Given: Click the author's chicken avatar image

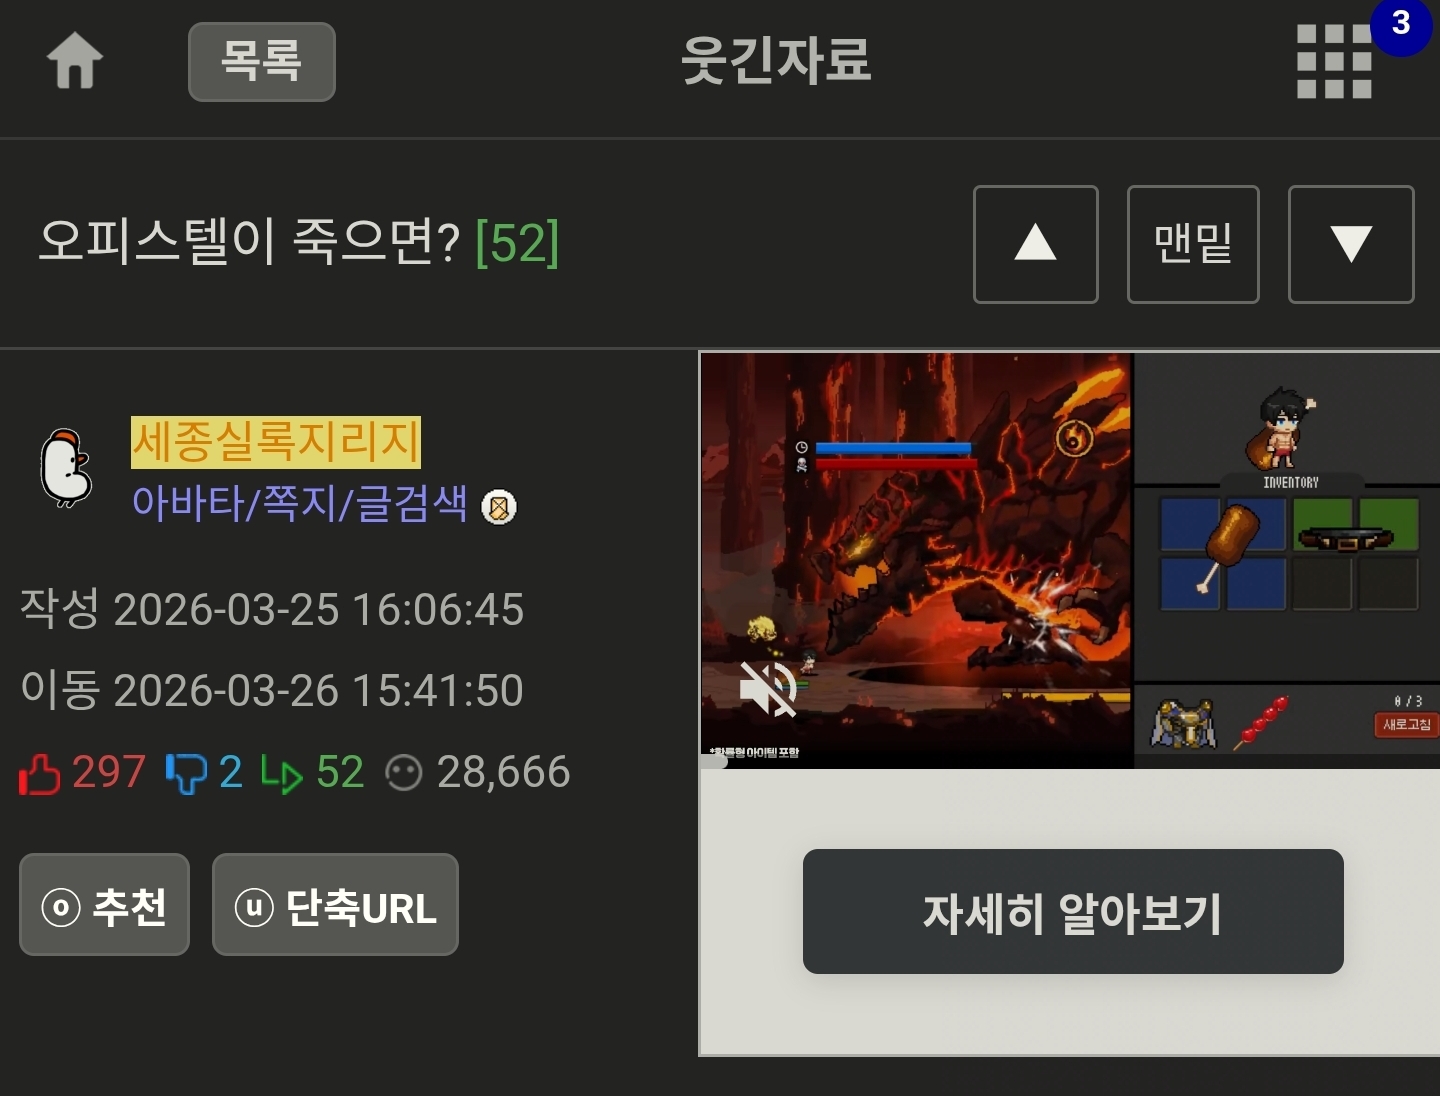Looking at the screenshot, I should [66, 468].
